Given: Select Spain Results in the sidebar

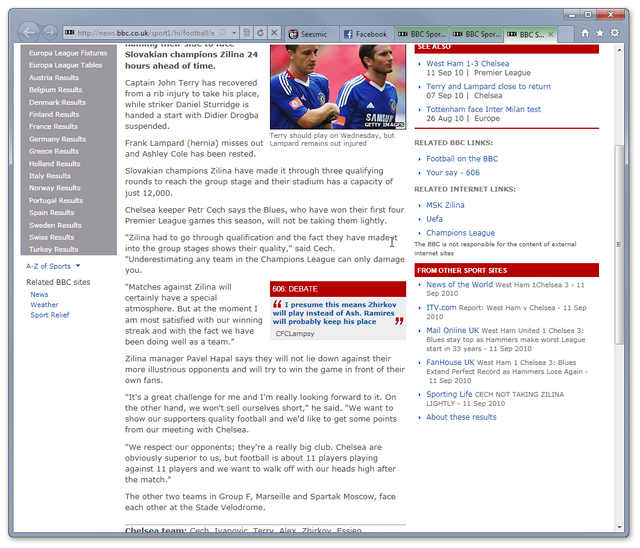Looking at the screenshot, I should 53,212.
